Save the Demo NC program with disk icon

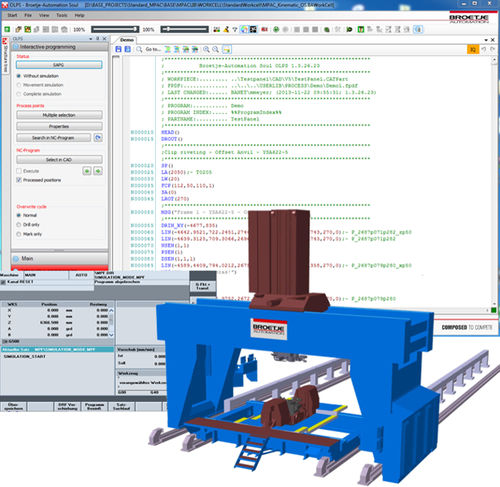pyautogui.click(x=118, y=49)
